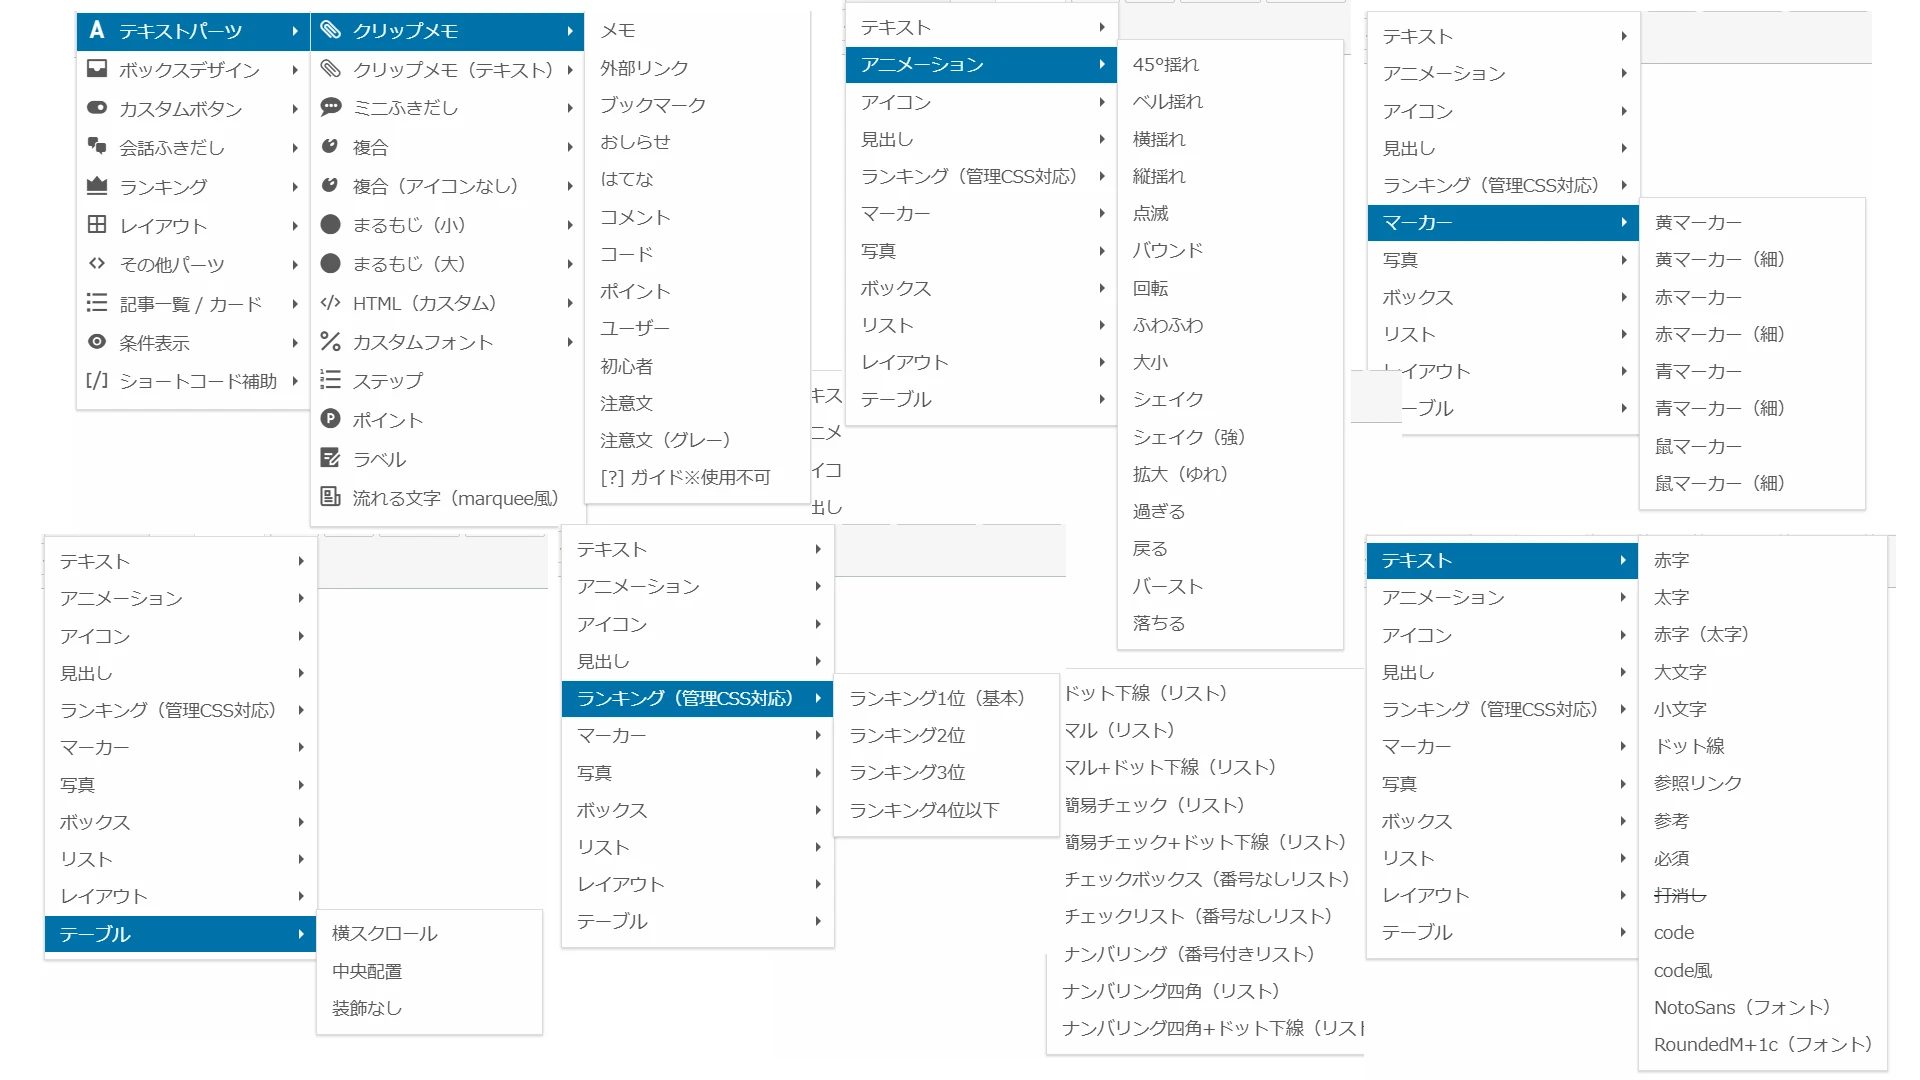The image size is (1920, 1080).
Task: Choose 装飾なし table option
Action: tap(367, 1008)
